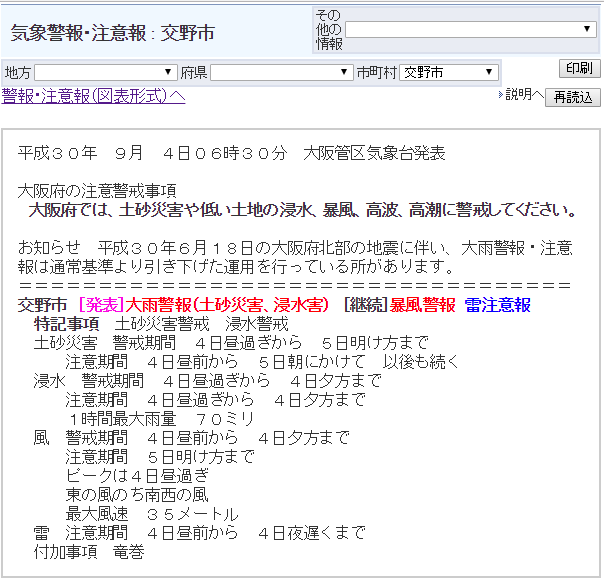Click the 大阪管区気象台発表 issue line
604x583 pixels.
pos(232,154)
